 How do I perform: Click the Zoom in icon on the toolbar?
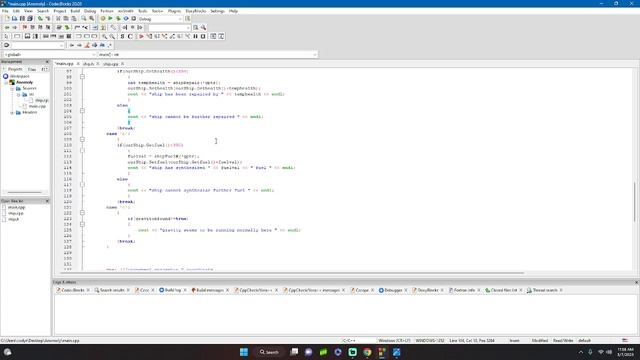pos(104,36)
